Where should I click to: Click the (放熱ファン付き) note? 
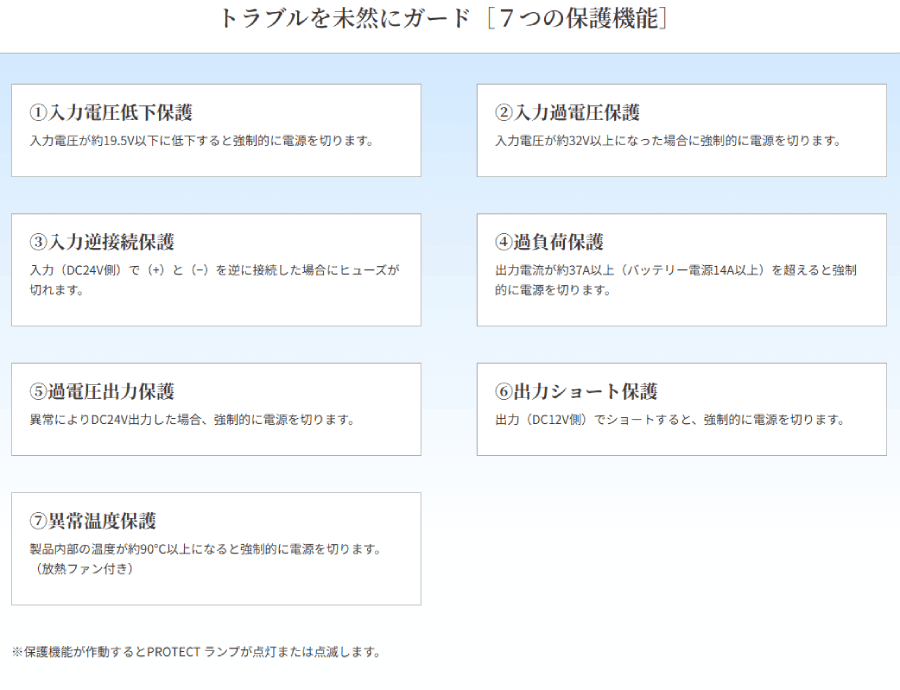(82, 569)
